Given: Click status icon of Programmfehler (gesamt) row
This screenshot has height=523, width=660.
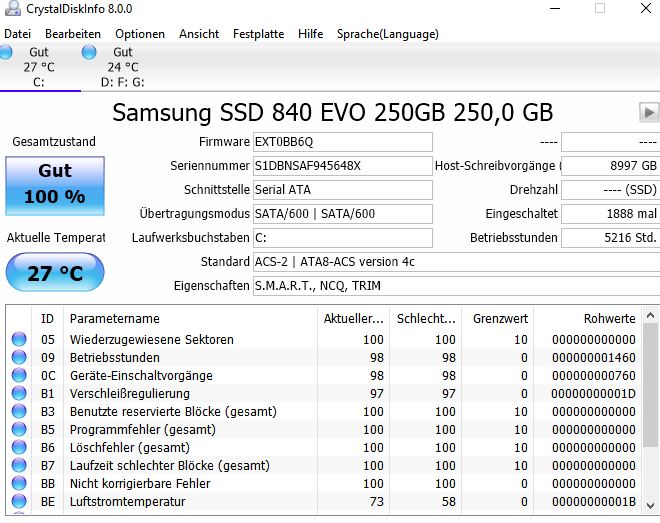Looking at the screenshot, I should pyautogui.click(x=19, y=429).
